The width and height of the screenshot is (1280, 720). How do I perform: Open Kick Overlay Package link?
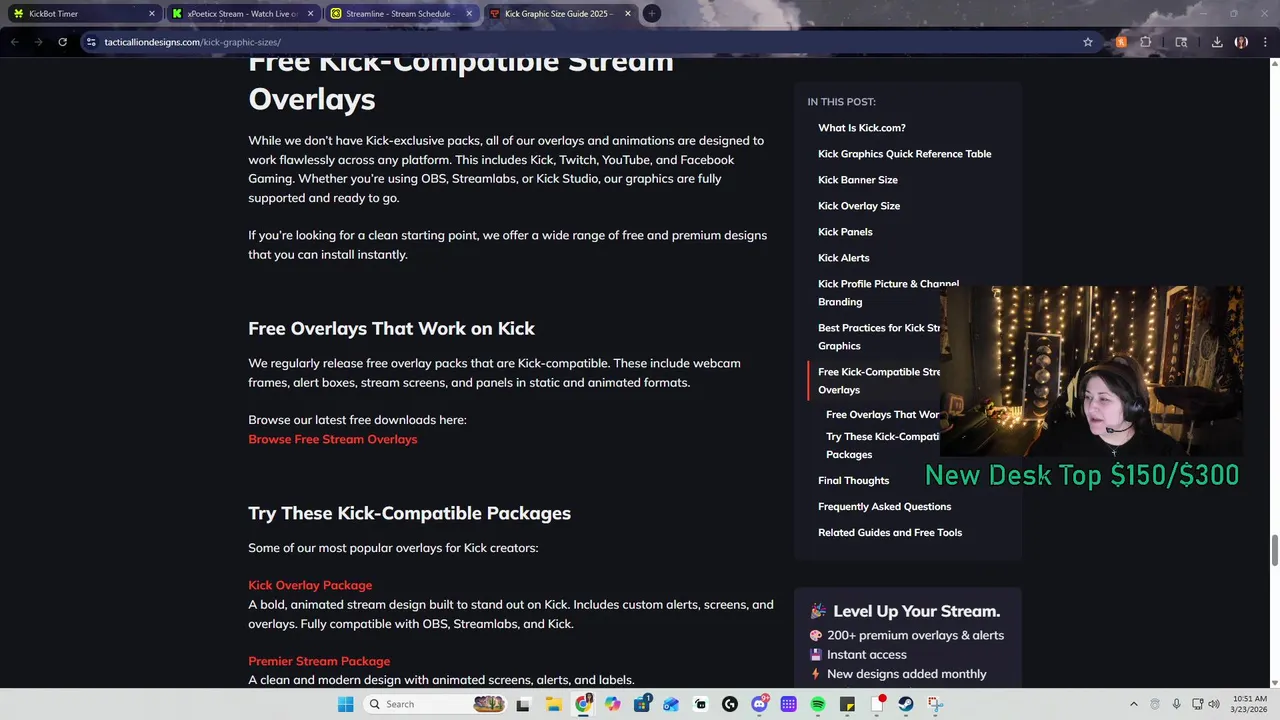click(310, 585)
